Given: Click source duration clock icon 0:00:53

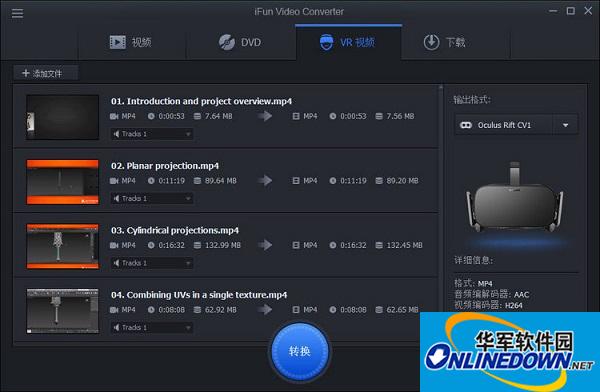Looking at the screenshot, I should click(151, 116).
